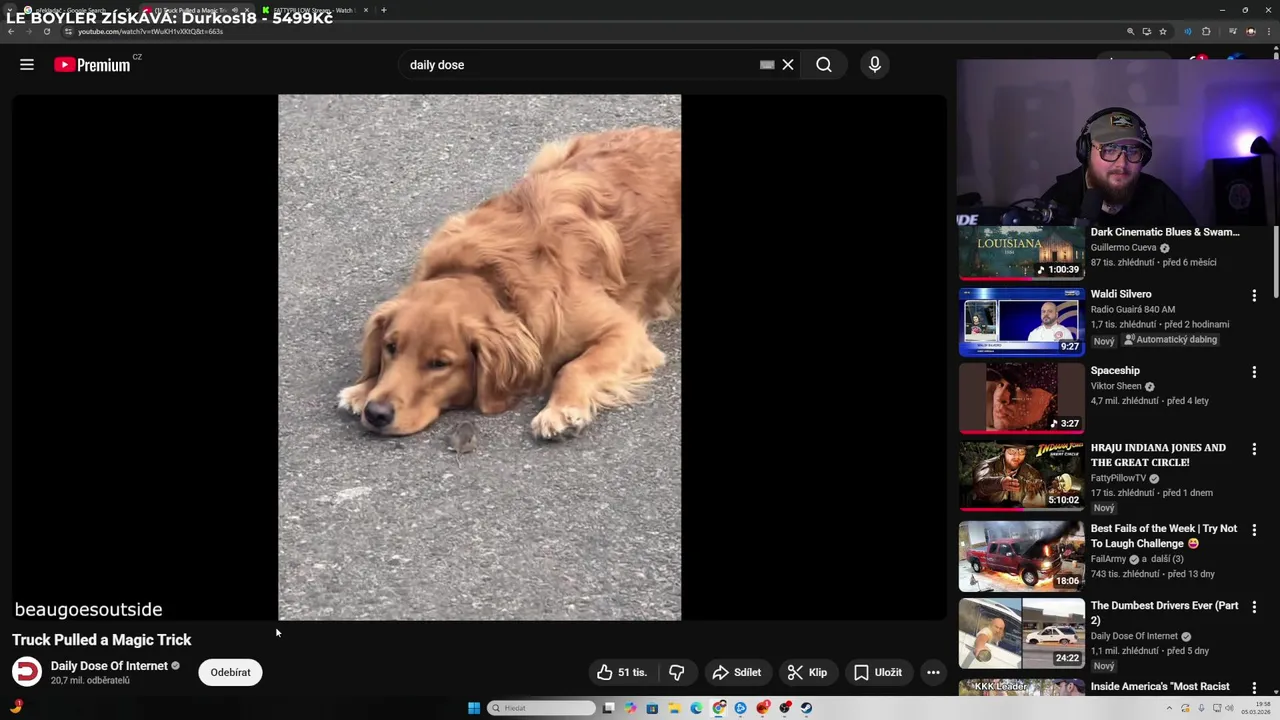Expand hidden system tray icons chevron

pos(1169,708)
